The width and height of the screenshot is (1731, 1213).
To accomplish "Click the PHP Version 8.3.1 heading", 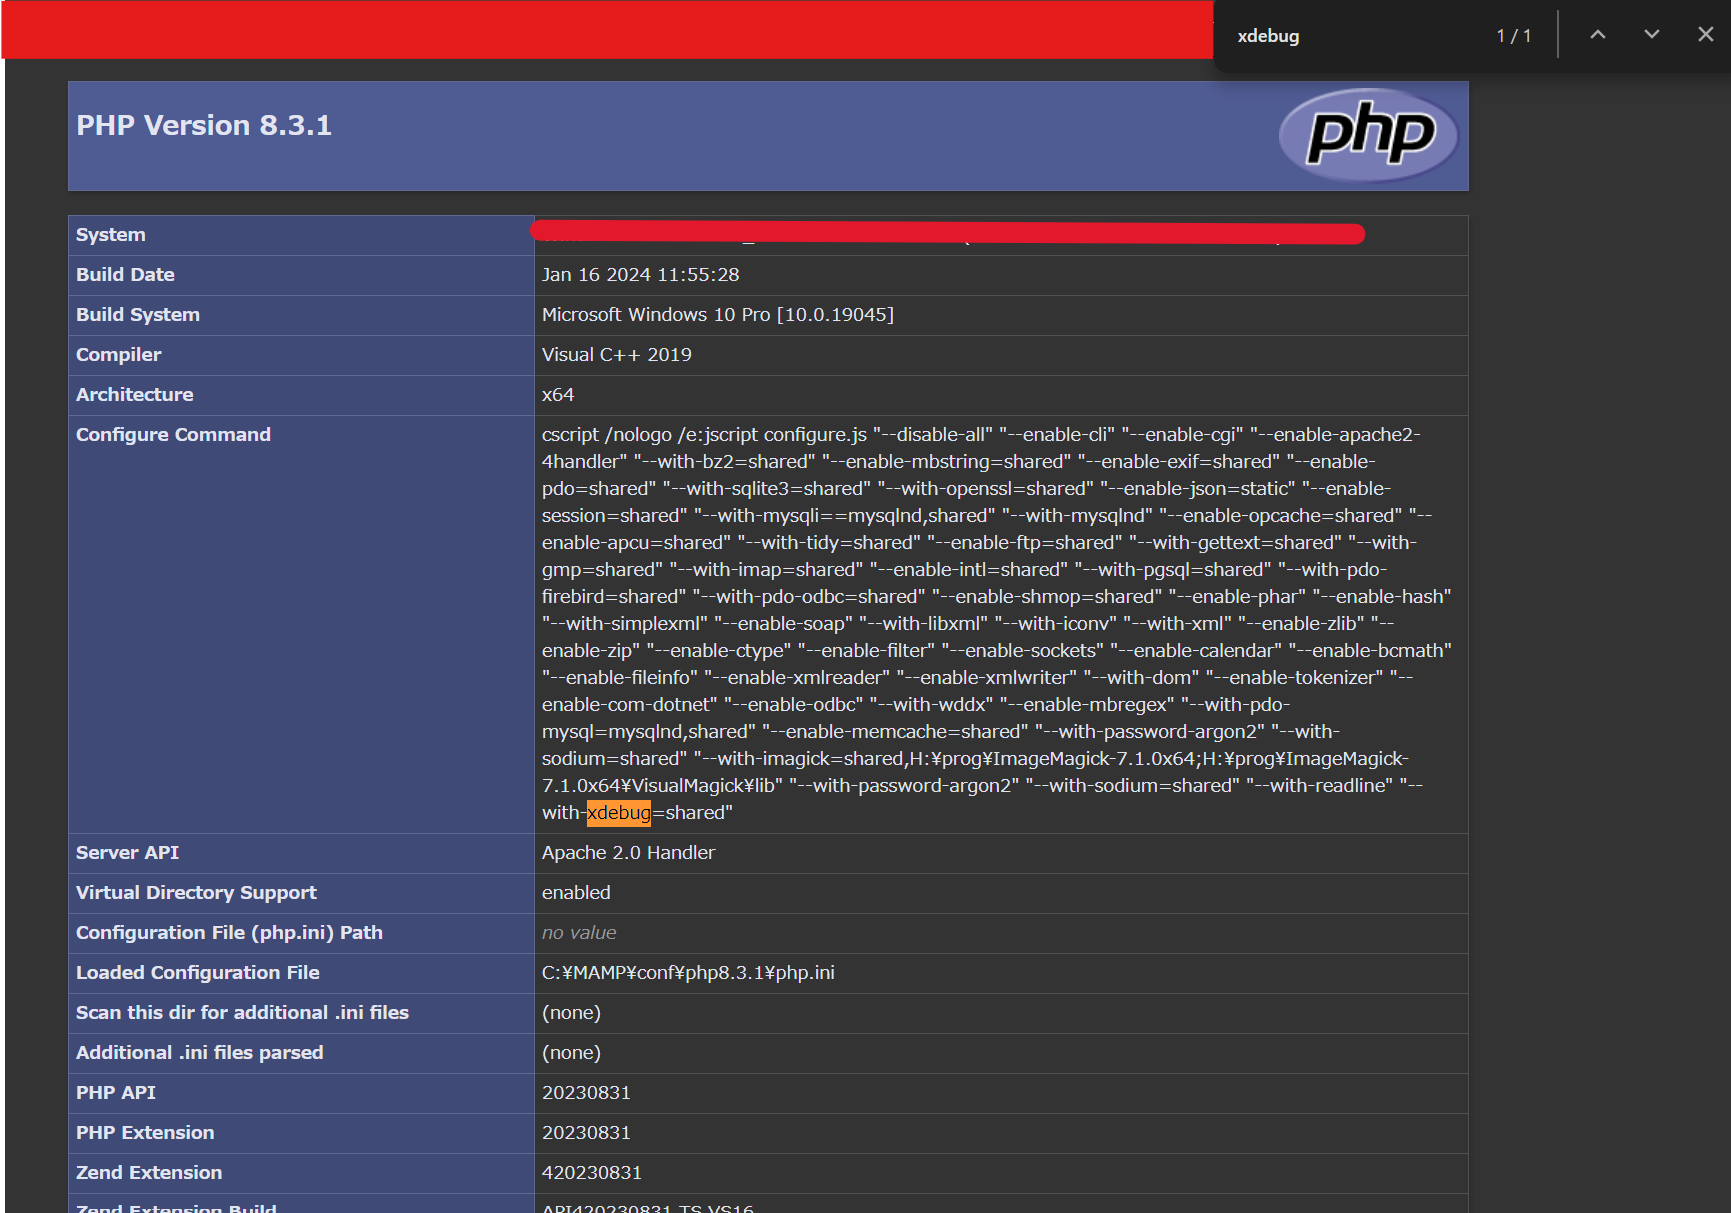I will 204,124.
